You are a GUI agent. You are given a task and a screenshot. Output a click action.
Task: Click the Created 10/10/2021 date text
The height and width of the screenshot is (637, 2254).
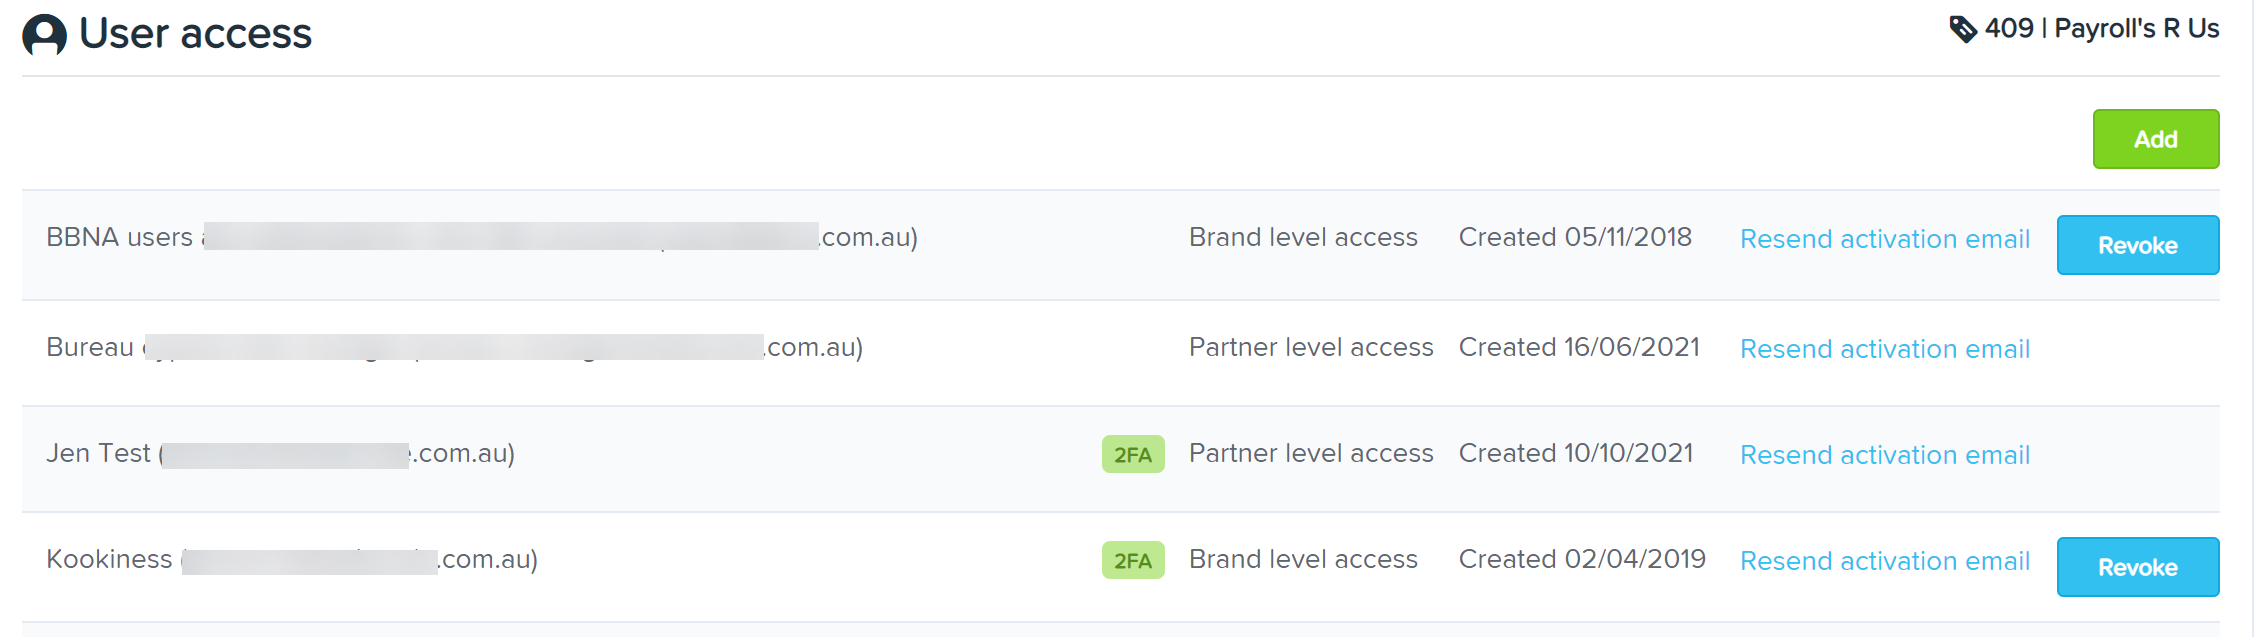tap(1576, 453)
